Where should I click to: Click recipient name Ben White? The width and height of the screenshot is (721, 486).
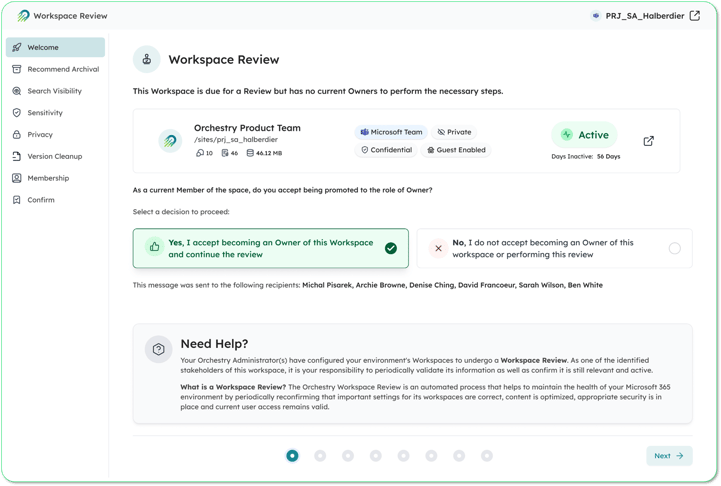(x=585, y=285)
